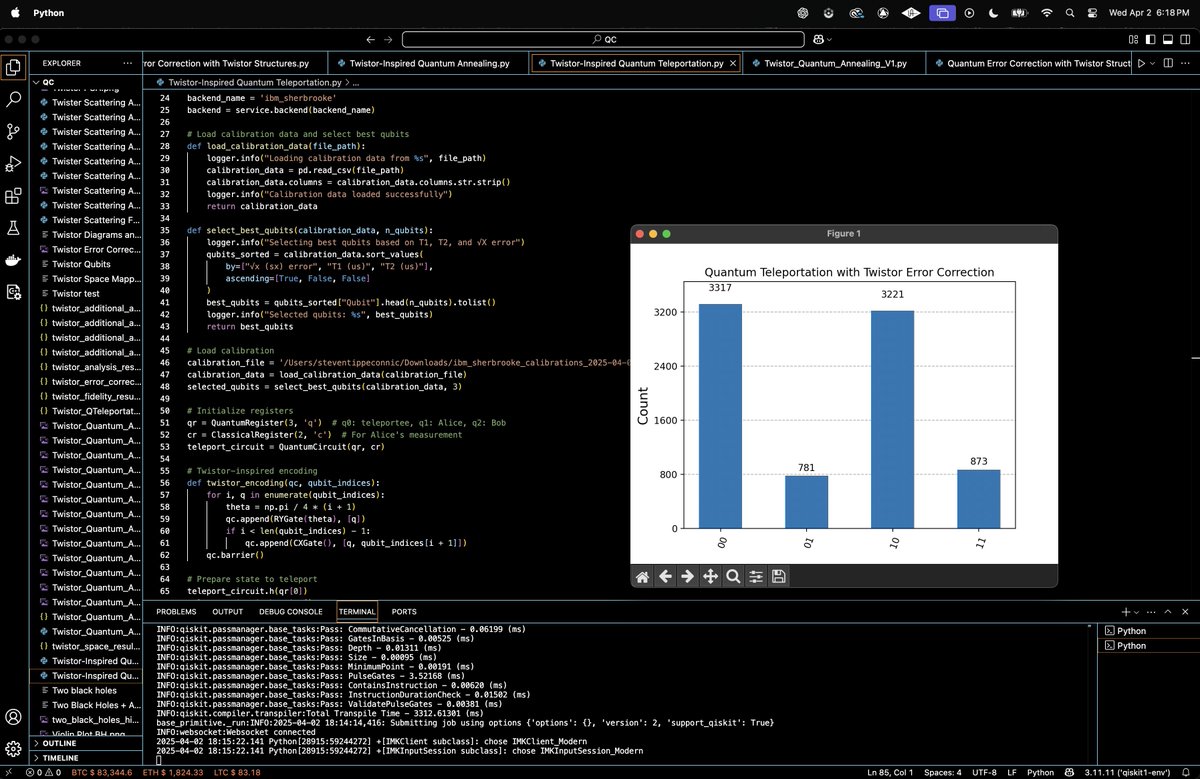This screenshot has height=779, width=1200.
Task: Open the DEBUG CONSOLE panel tab
Action: tap(291, 611)
